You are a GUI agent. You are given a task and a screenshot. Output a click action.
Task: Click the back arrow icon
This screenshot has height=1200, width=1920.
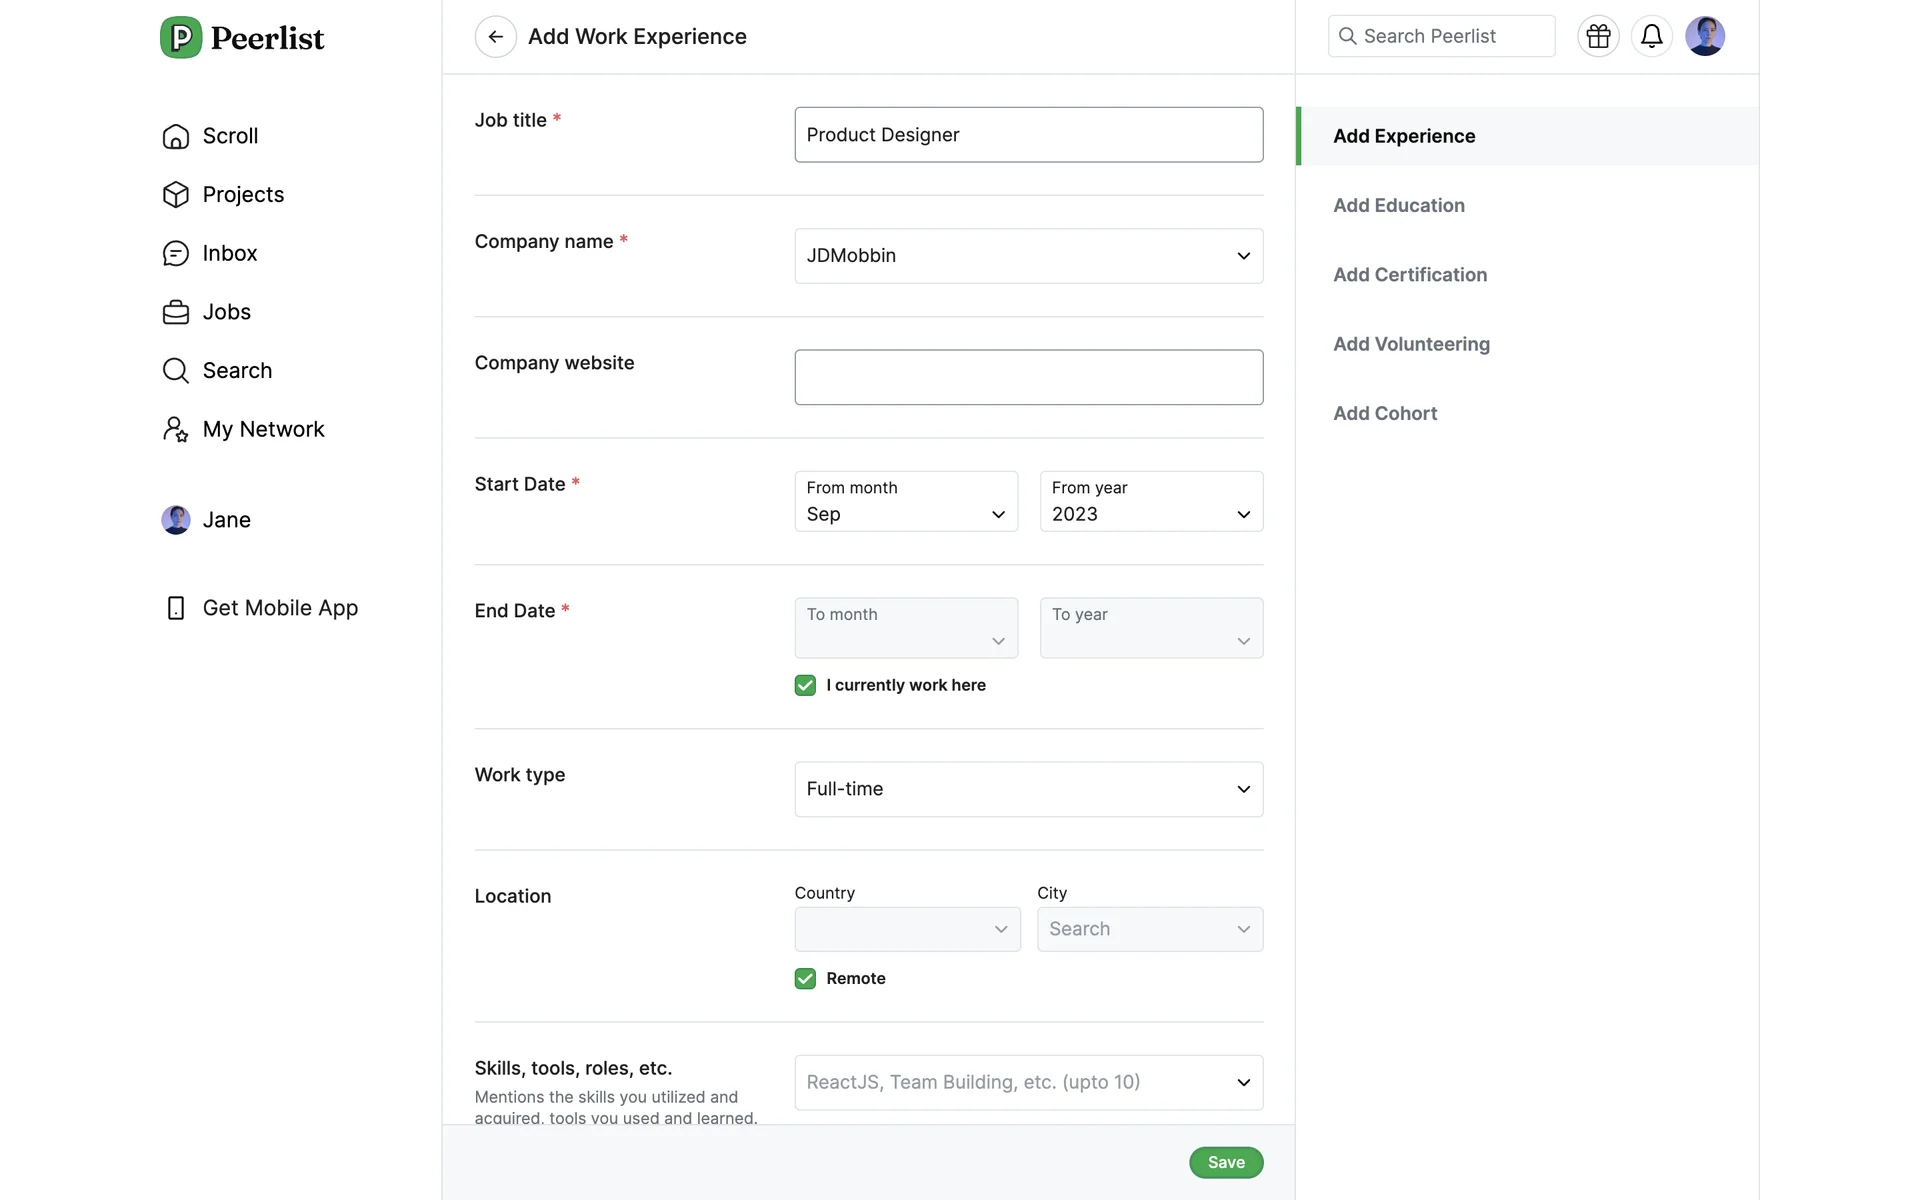(495, 37)
